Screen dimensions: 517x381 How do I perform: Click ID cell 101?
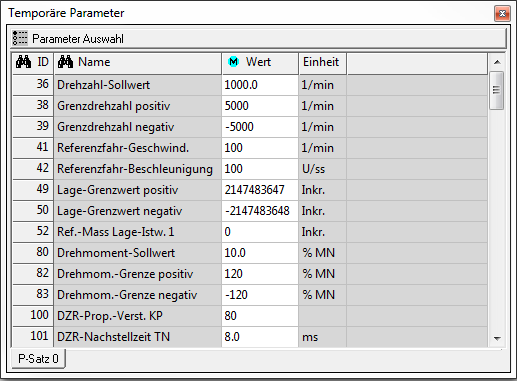(x=33, y=337)
